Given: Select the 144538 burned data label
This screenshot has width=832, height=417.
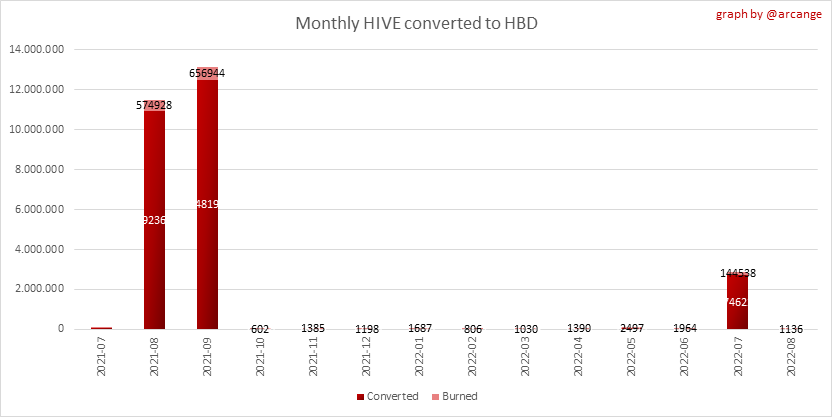Looking at the screenshot, I should [x=739, y=272].
